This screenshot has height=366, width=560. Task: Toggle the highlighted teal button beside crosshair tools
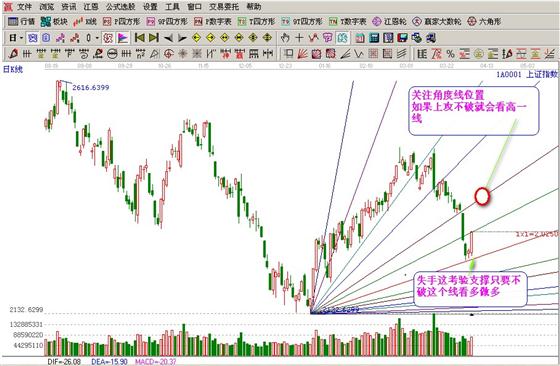[342, 37]
